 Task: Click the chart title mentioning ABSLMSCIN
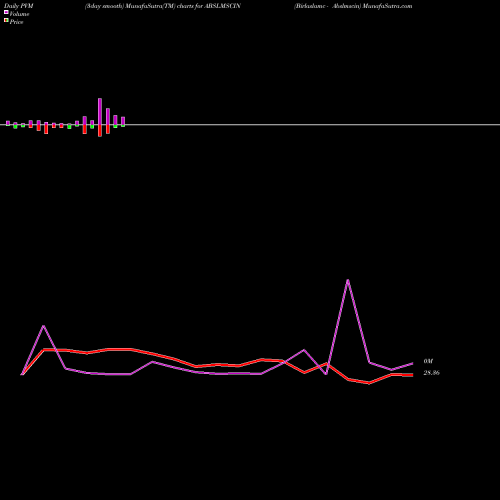163,6
